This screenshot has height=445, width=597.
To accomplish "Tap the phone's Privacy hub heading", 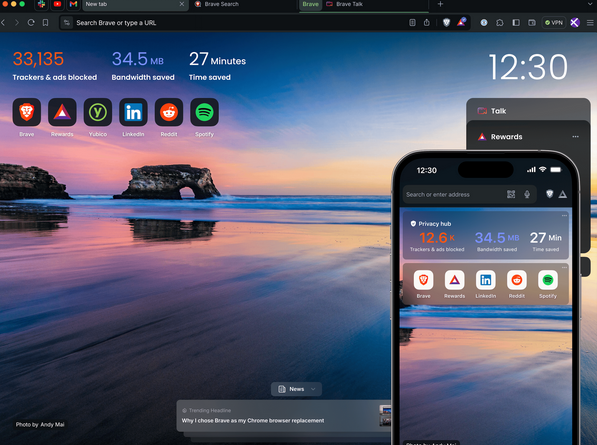I will pos(431,224).
